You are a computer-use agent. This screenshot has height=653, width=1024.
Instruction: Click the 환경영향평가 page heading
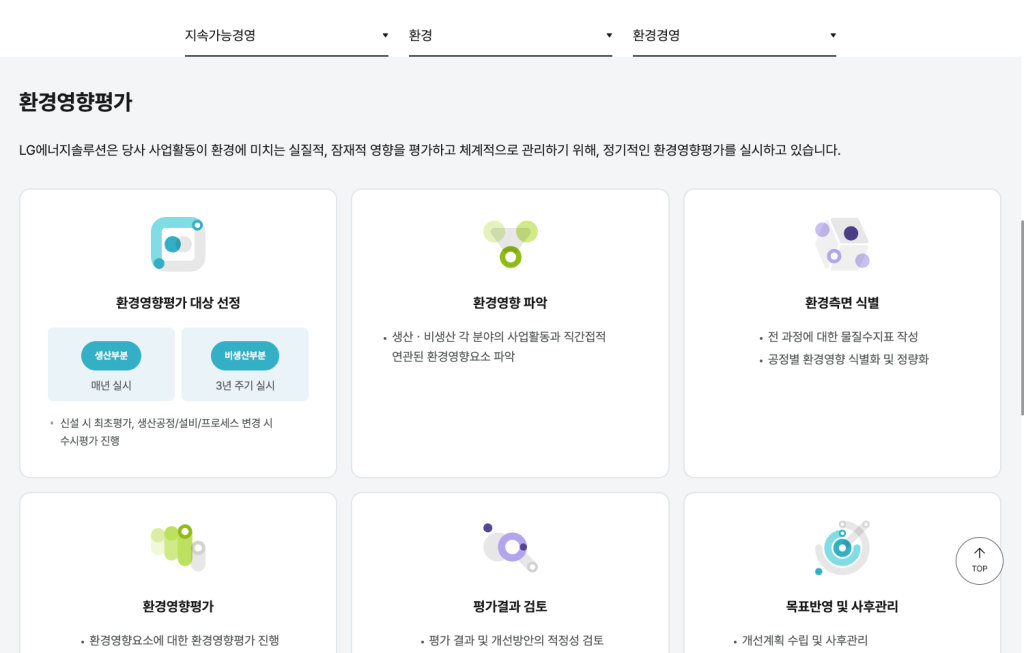[76, 102]
